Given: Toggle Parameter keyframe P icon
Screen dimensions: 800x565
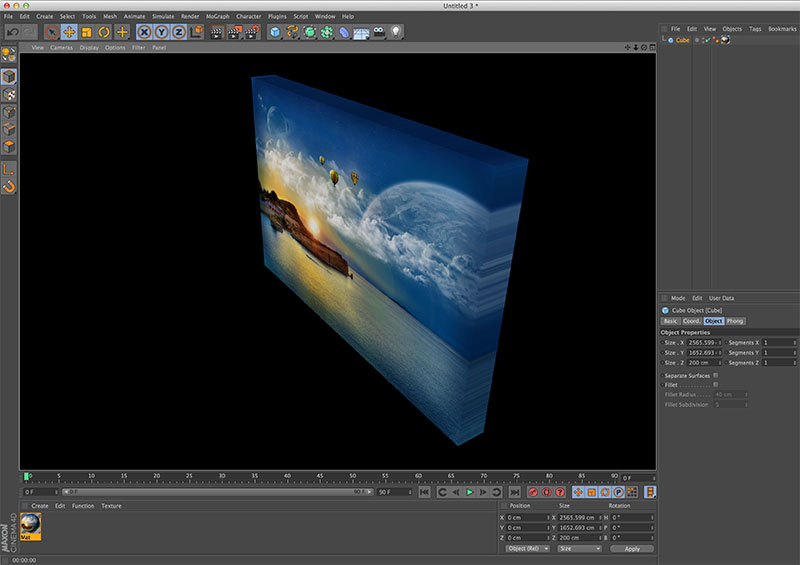Looking at the screenshot, I should click(618, 492).
